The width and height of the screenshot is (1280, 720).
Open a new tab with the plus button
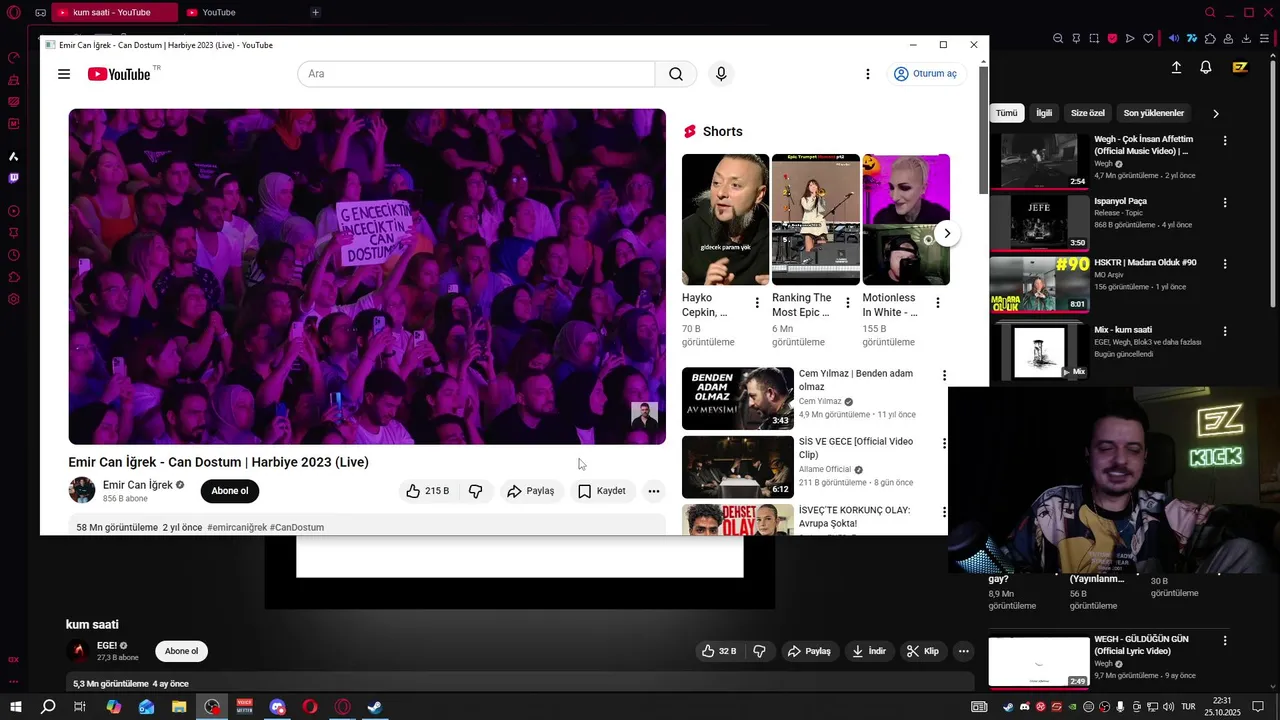pyautogui.click(x=315, y=12)
